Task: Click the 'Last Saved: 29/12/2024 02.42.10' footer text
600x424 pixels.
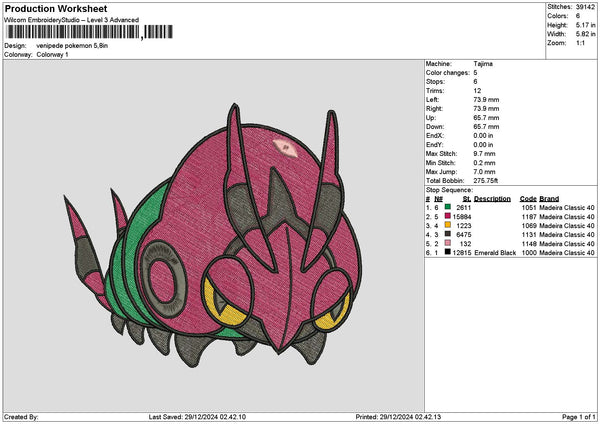Action: [x=197, y=417]
